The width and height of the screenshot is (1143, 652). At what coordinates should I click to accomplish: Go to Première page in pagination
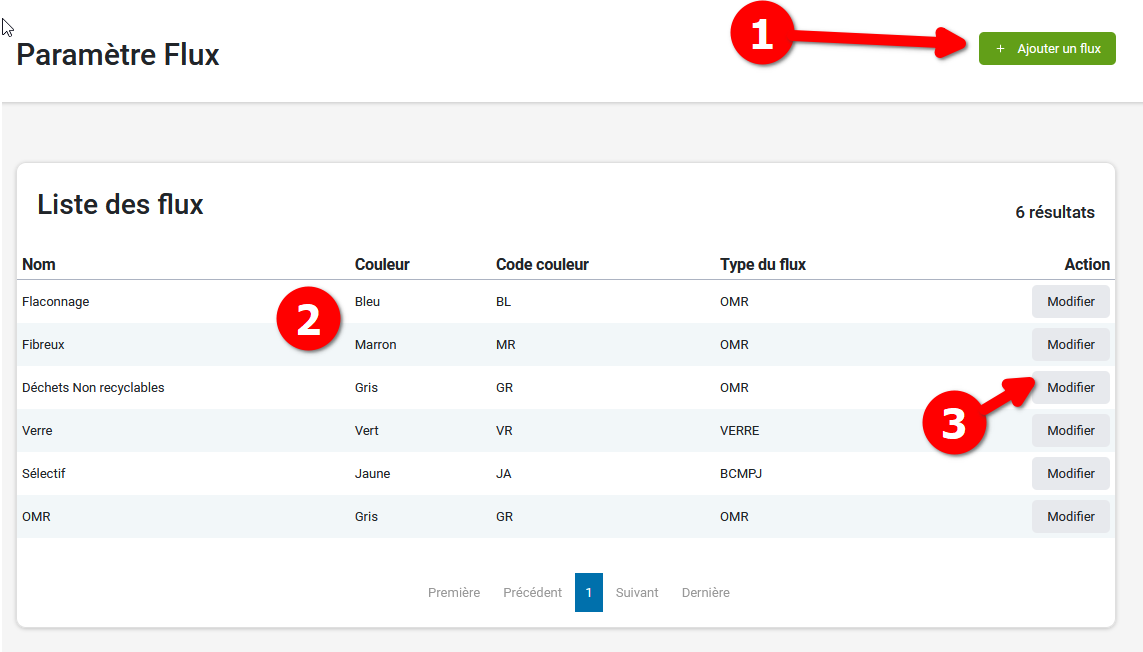(x=453, y=593)
